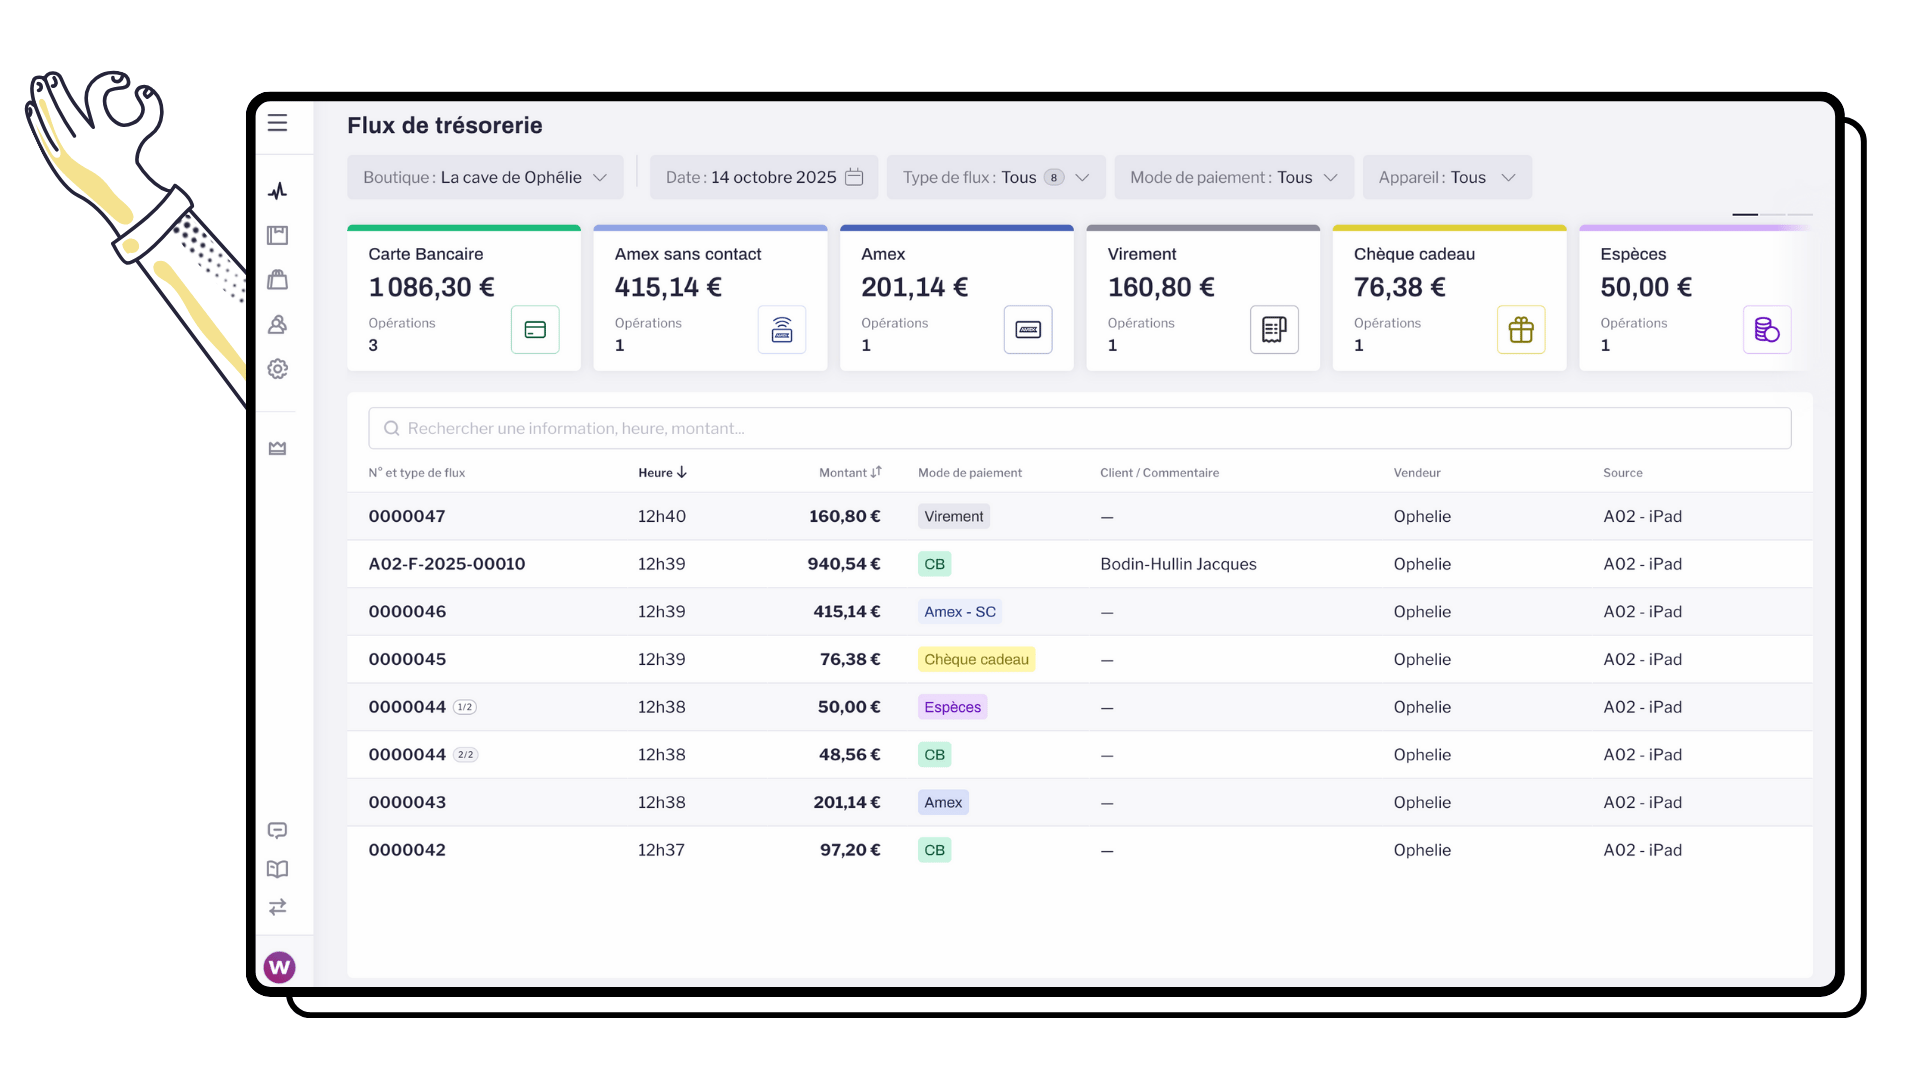Viewport: 1920px width, 1080px height.
Task: Click the crown icon in sidebar
Action: (277, 448)
